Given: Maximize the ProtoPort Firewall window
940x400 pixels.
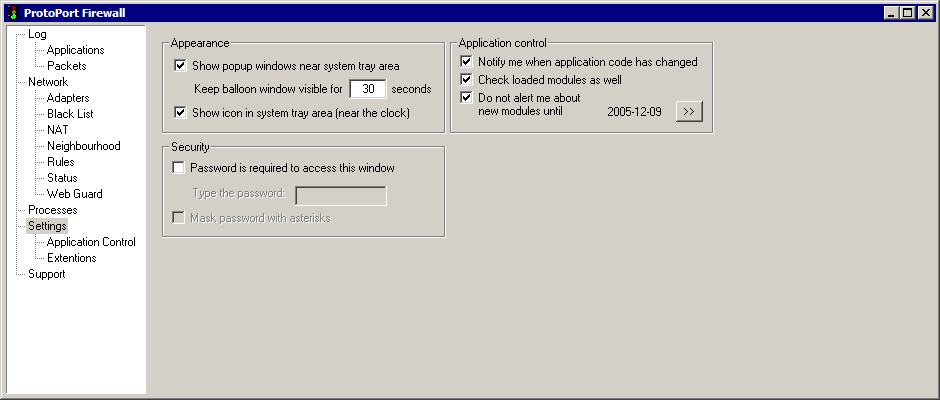Looking at the screenshot, I should click(908, 12).
